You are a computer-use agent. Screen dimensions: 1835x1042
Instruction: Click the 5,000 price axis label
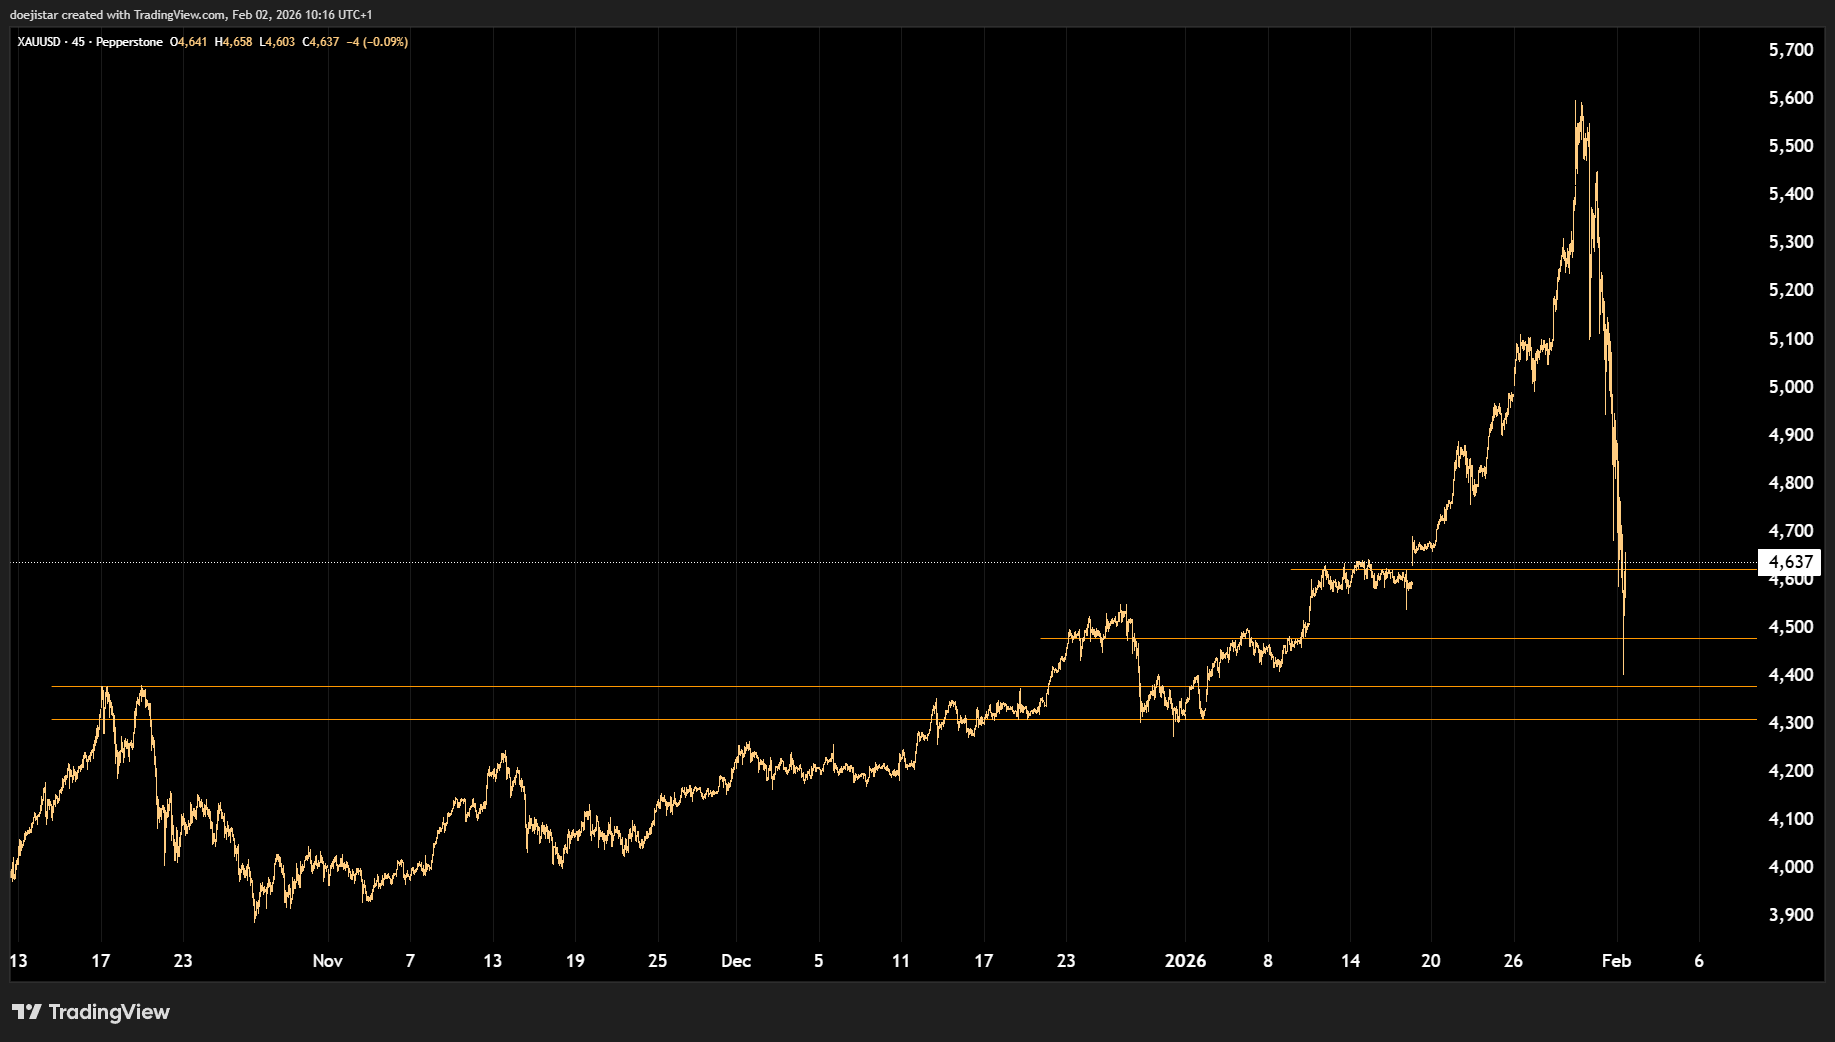point(1790,387)
